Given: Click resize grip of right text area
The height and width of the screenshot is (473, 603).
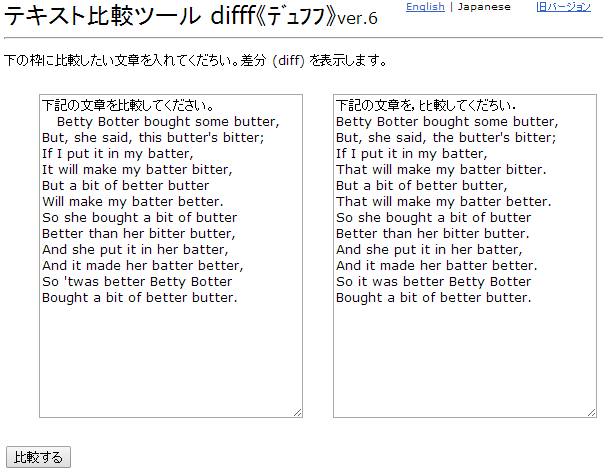Looking at the screenshot, I should [591, 412].
